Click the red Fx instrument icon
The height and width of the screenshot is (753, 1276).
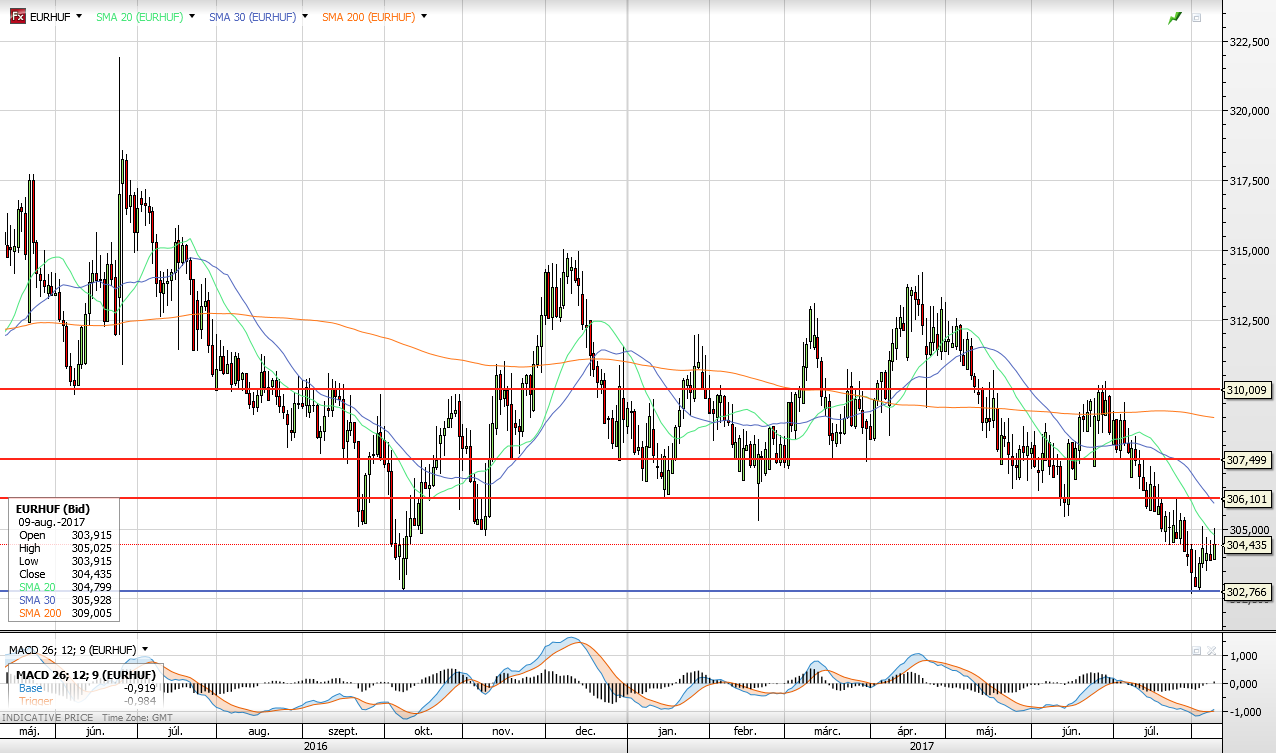tap(17, 17)
